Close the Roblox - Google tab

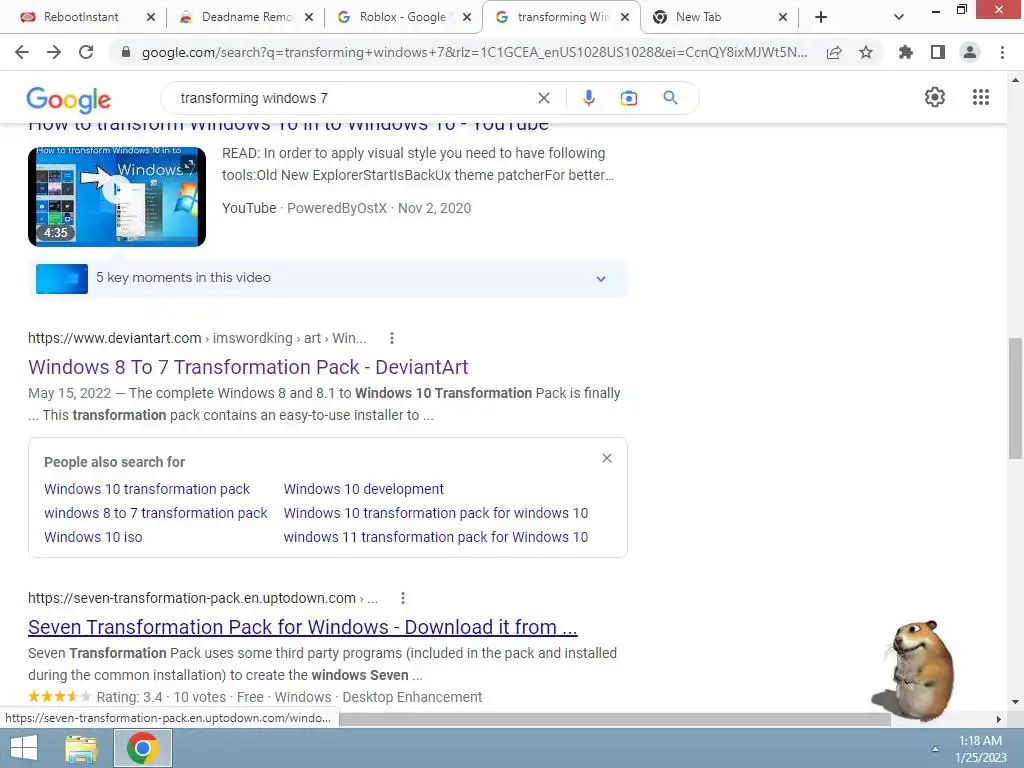pyautogui.click(x=467, y=18)
